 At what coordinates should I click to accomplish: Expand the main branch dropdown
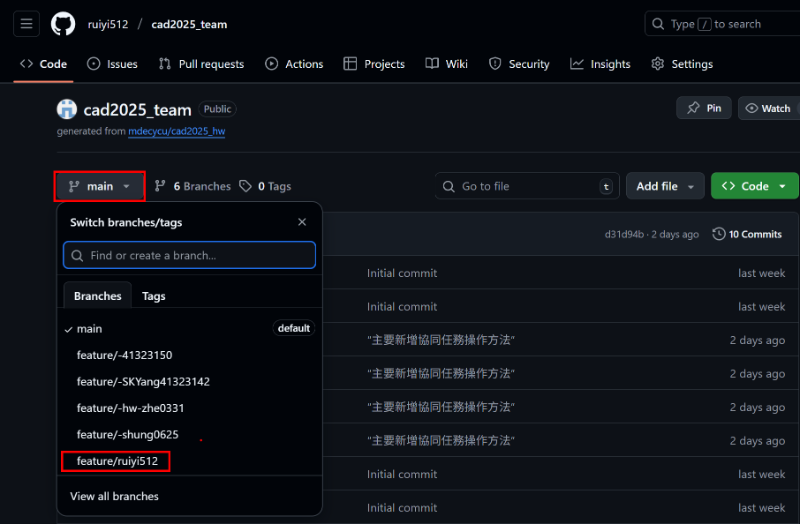point(99,186)
